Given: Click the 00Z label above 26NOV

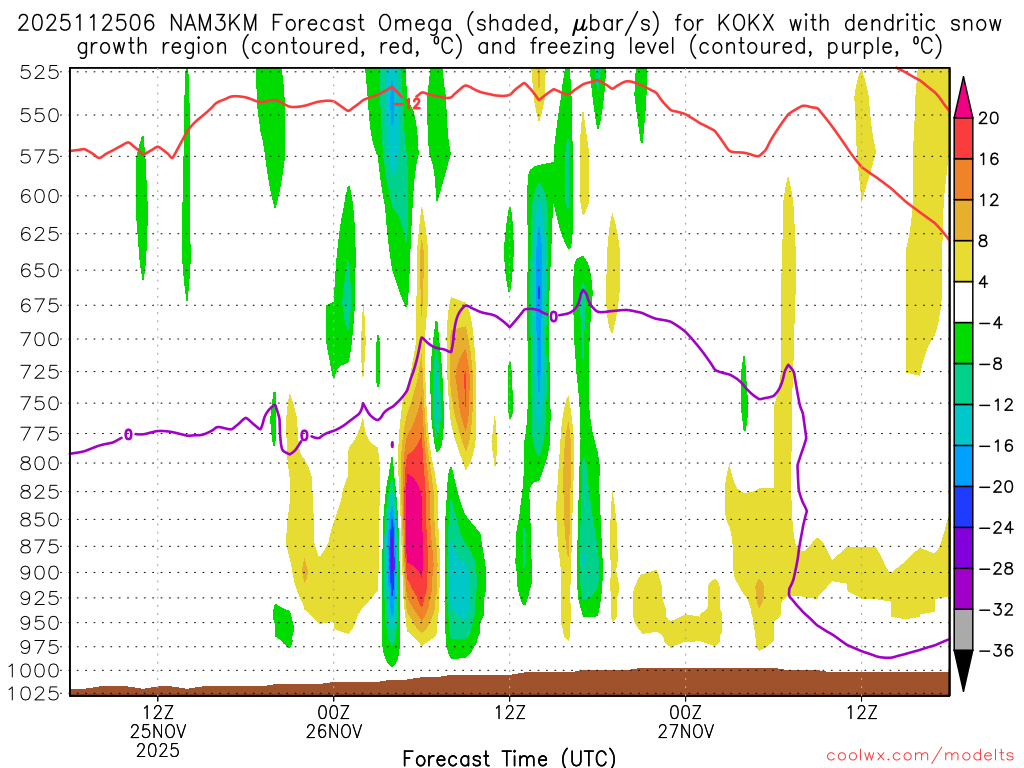Looking at the screenshot, I should pyautogui.click(x=334, y=712).
